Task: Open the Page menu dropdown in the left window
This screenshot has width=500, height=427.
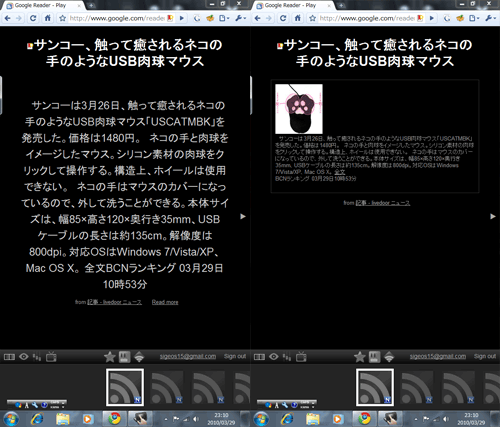Action: tap(224, 18)
